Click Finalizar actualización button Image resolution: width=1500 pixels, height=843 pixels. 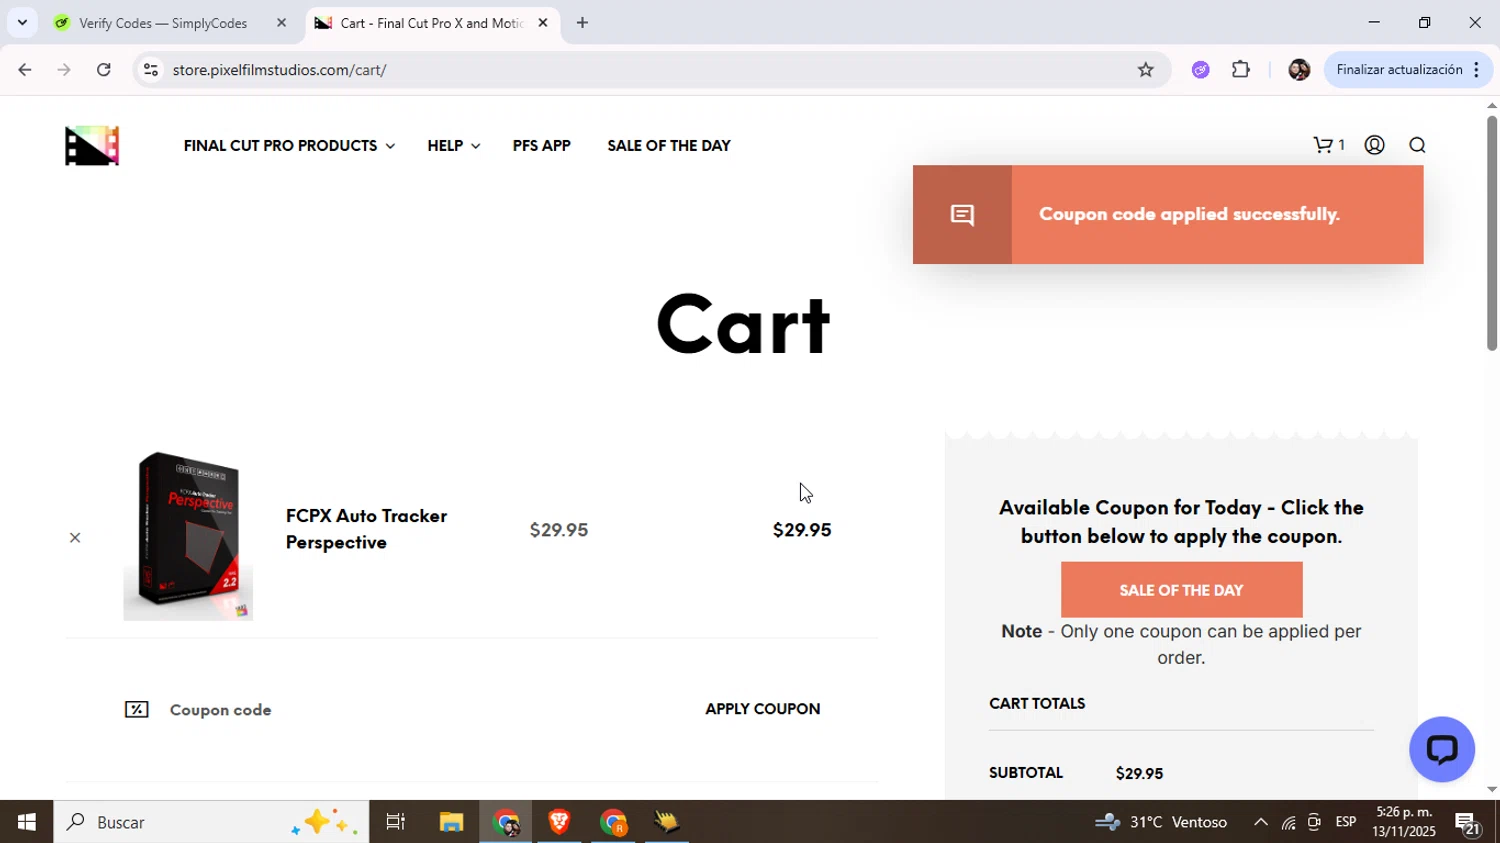coord(1409,70)
